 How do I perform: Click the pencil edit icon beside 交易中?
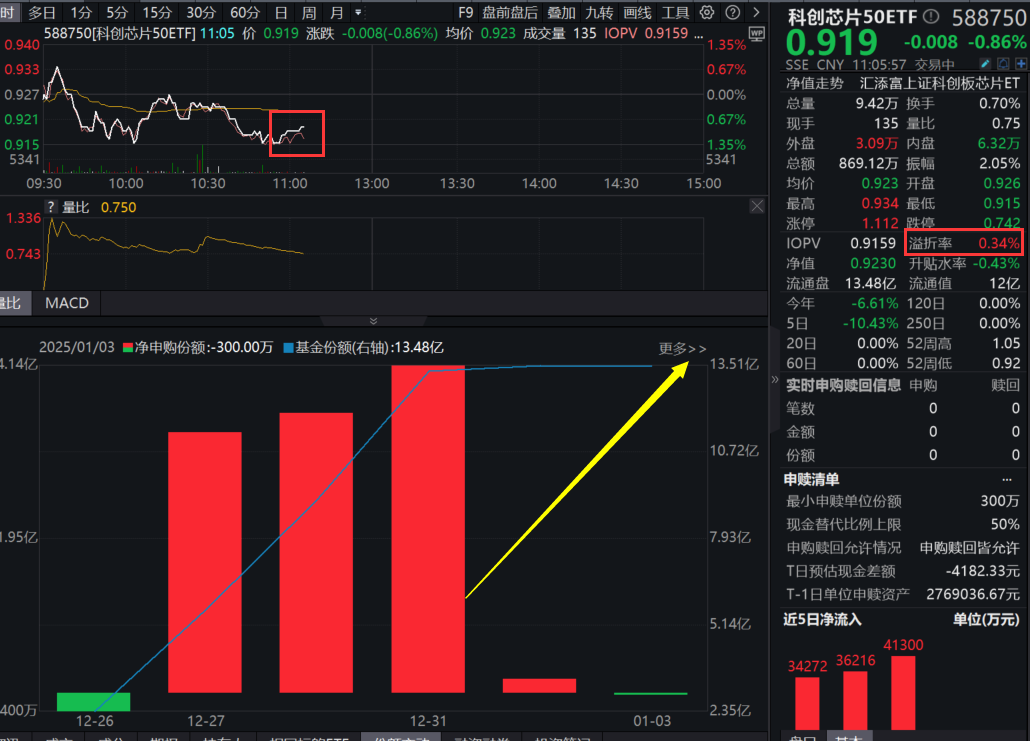[x=985, y=63]
